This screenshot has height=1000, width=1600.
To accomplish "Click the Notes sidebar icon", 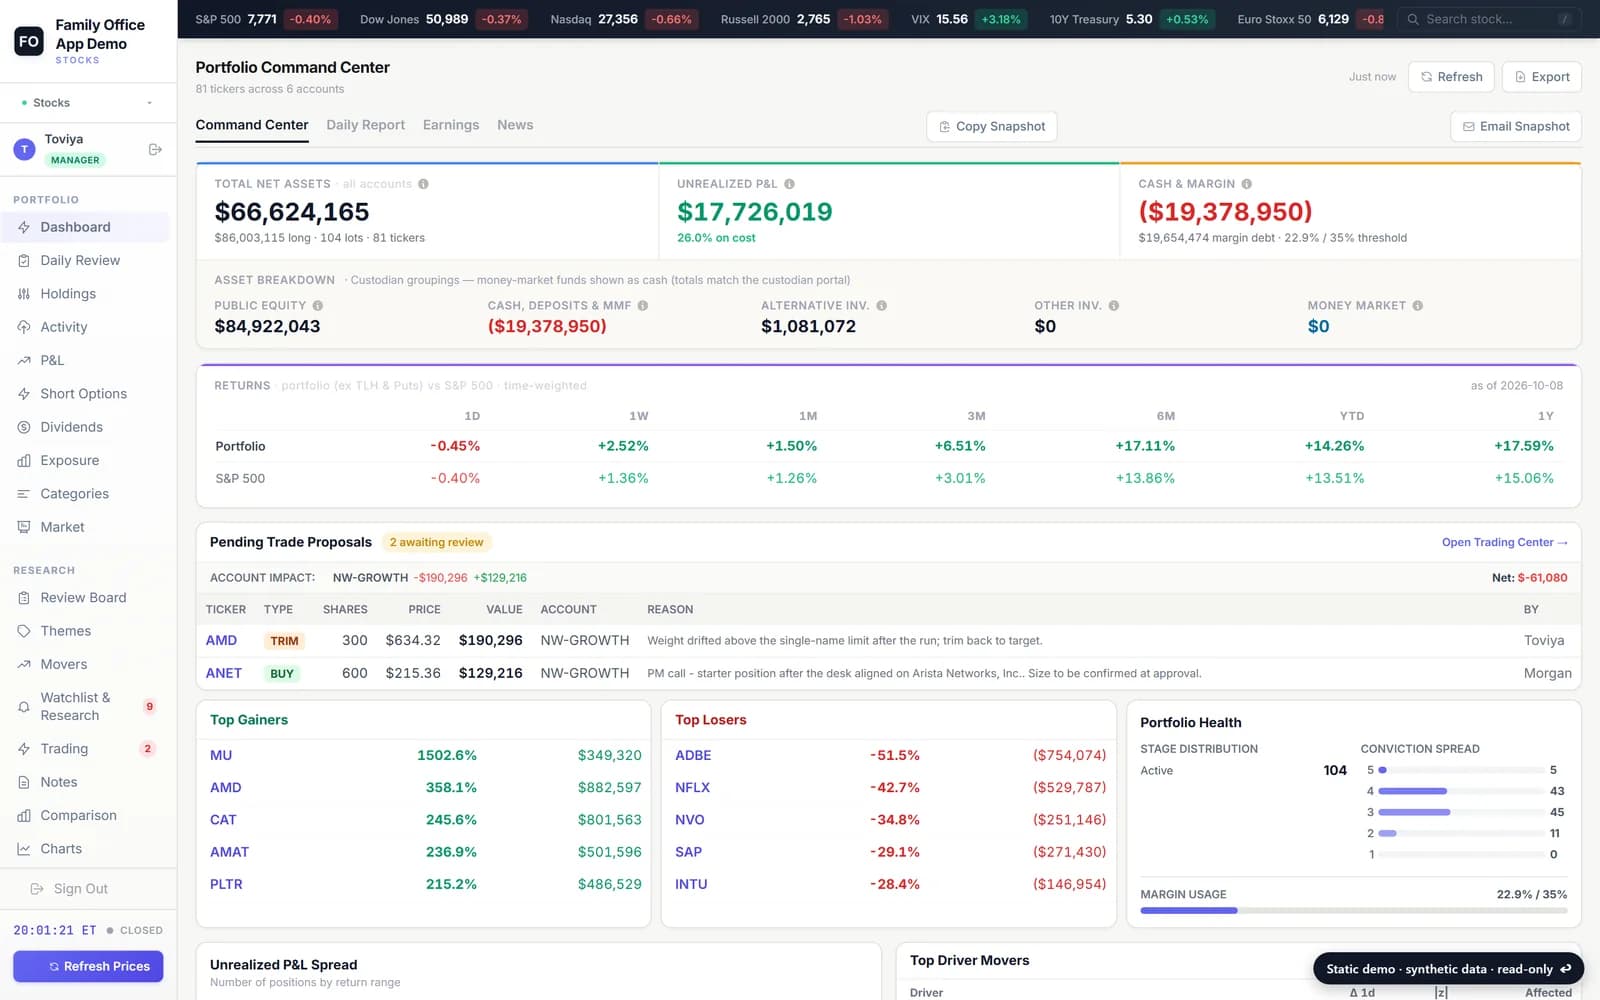I will pos(24,782).
